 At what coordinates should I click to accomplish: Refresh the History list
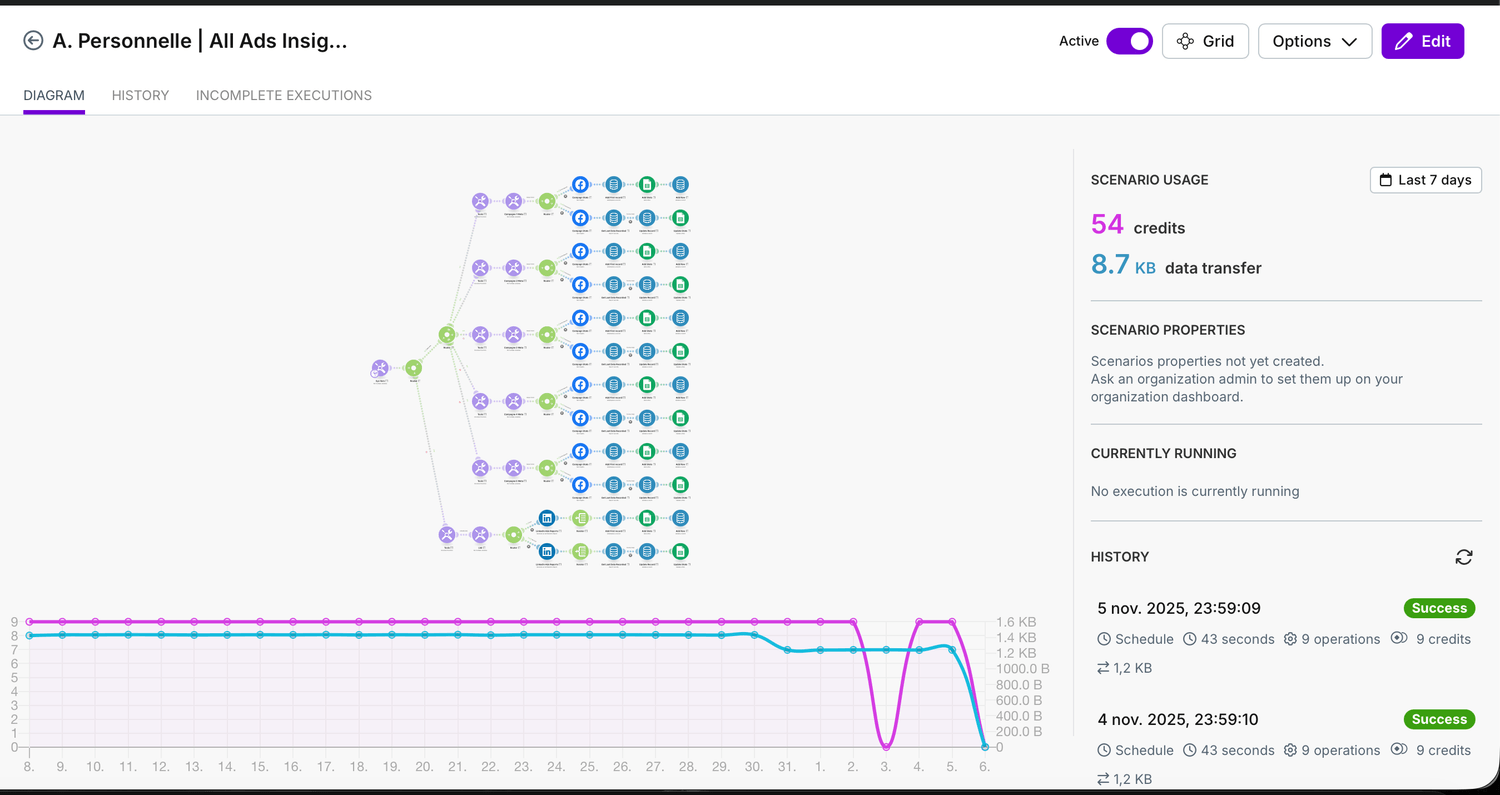click(x=1463, y=557)
